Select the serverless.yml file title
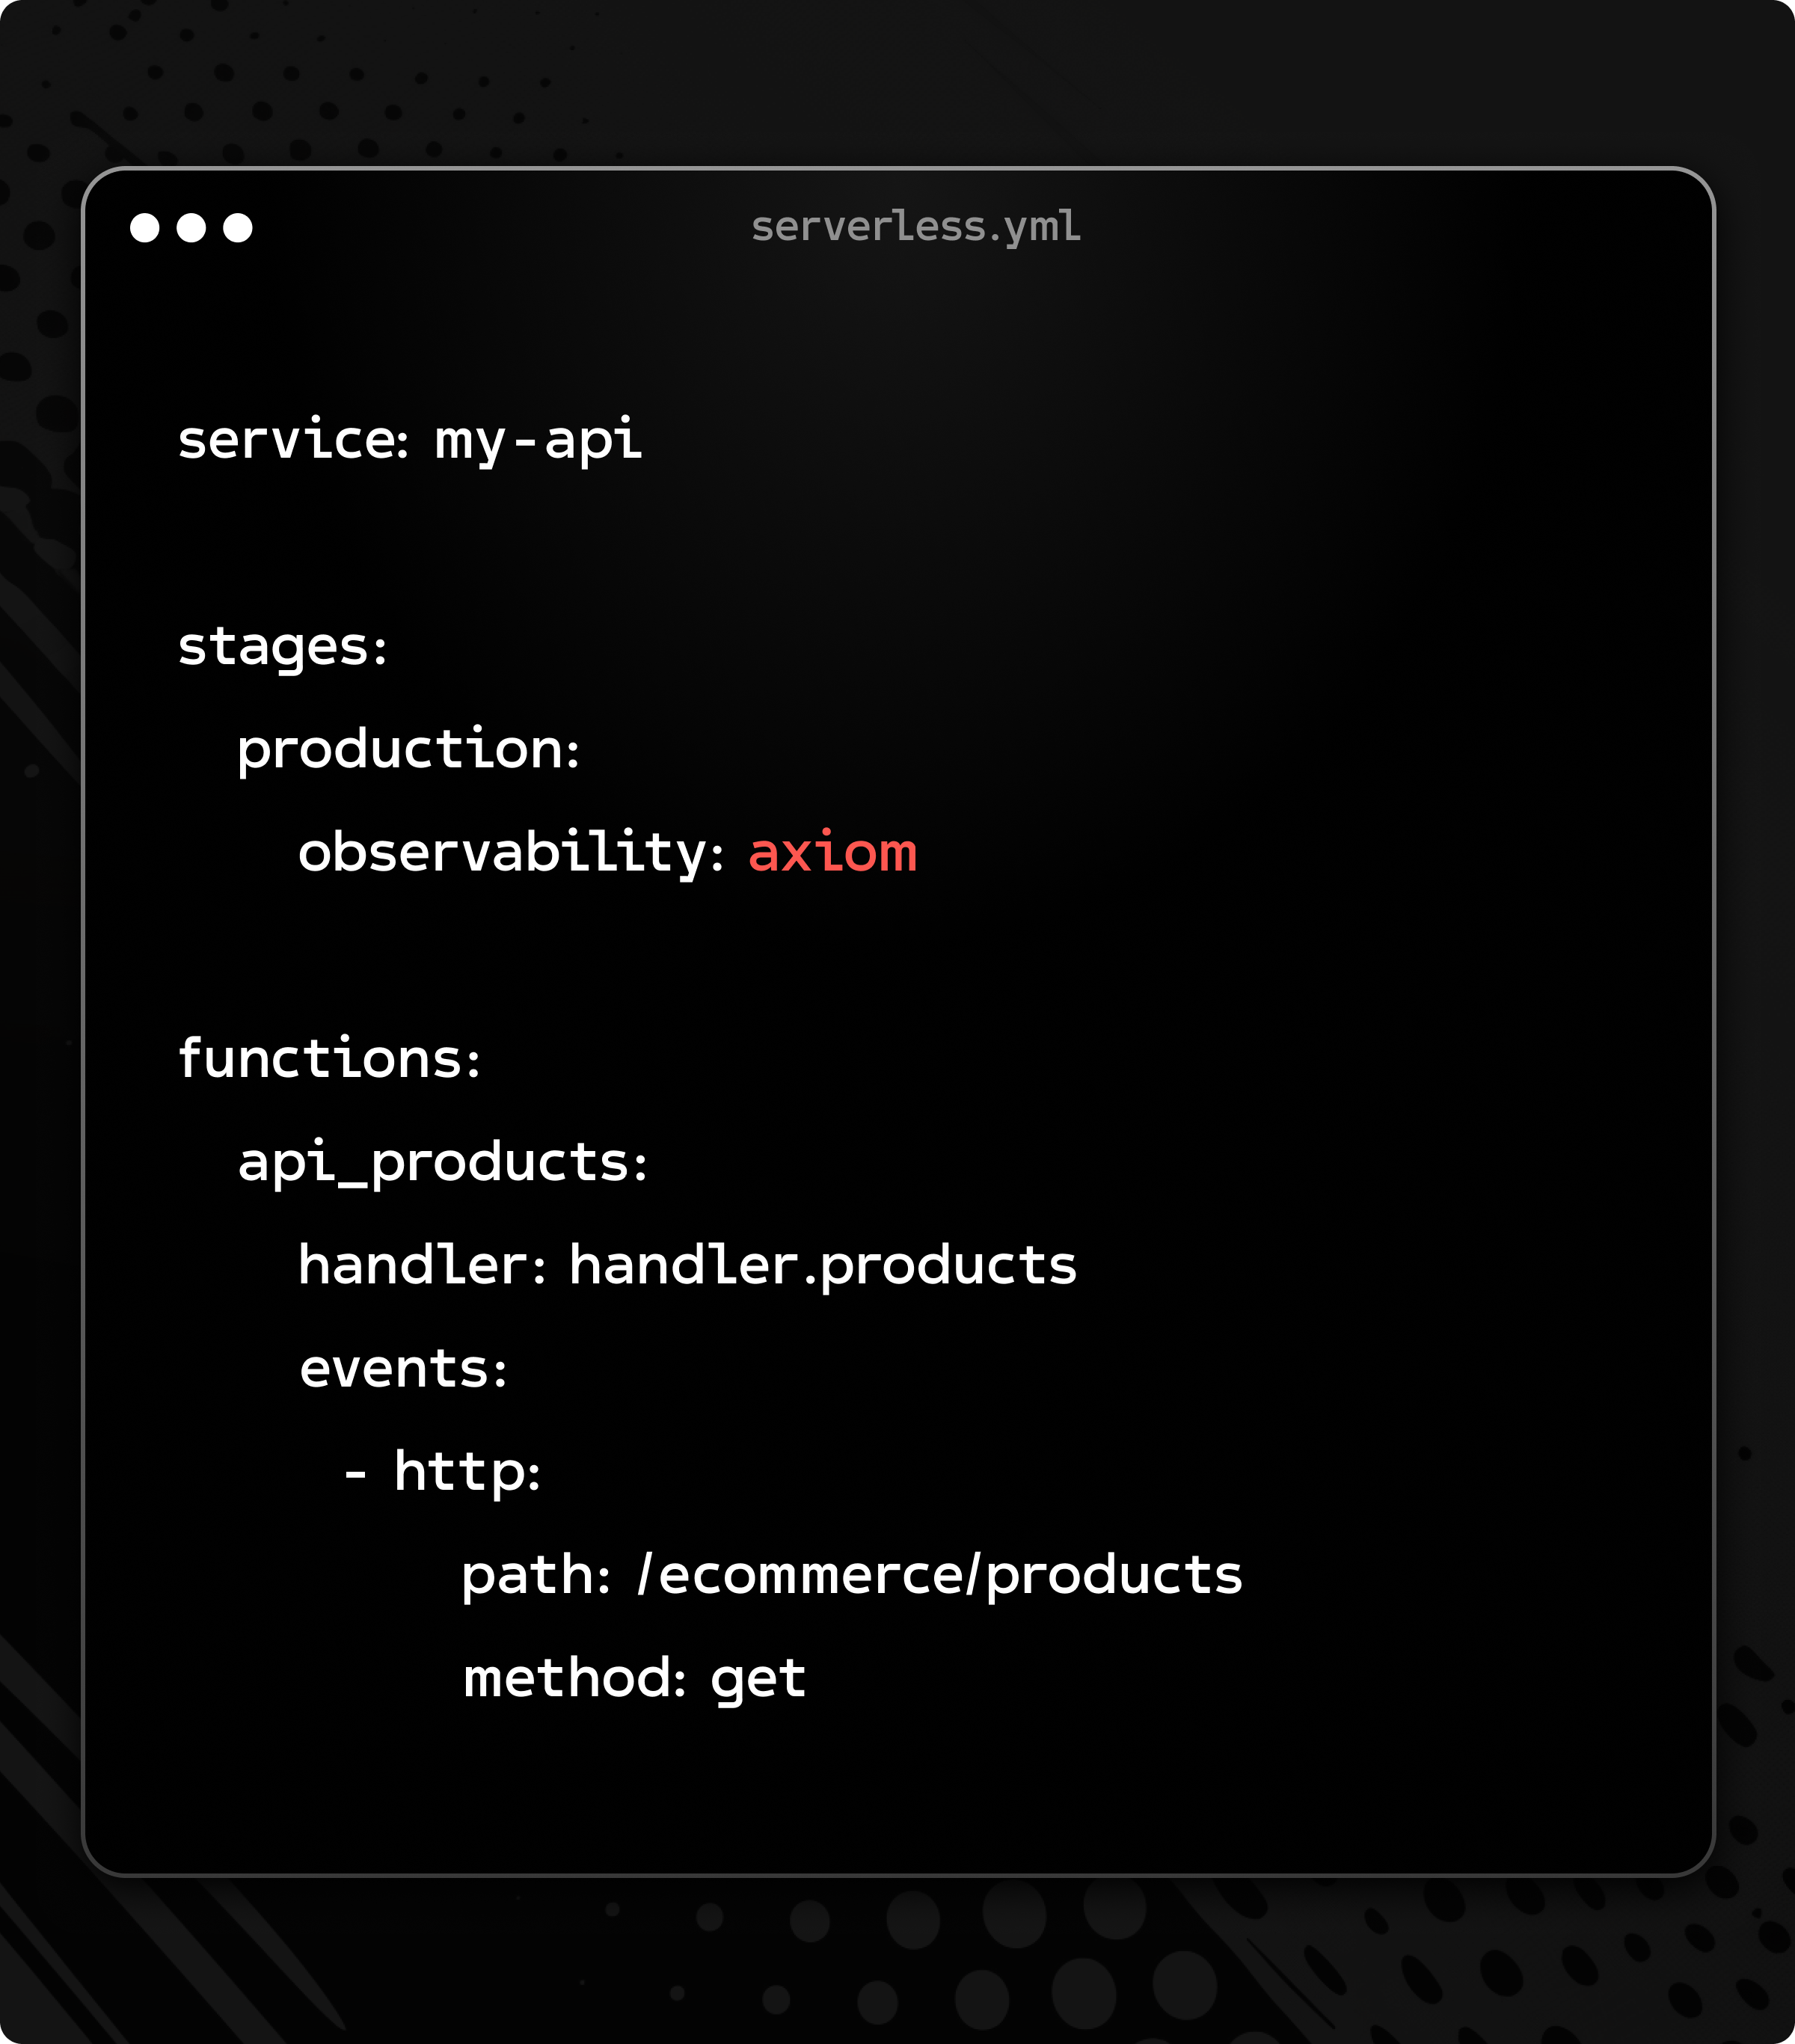1795x2044 pixels. click(x=915, y=227)
